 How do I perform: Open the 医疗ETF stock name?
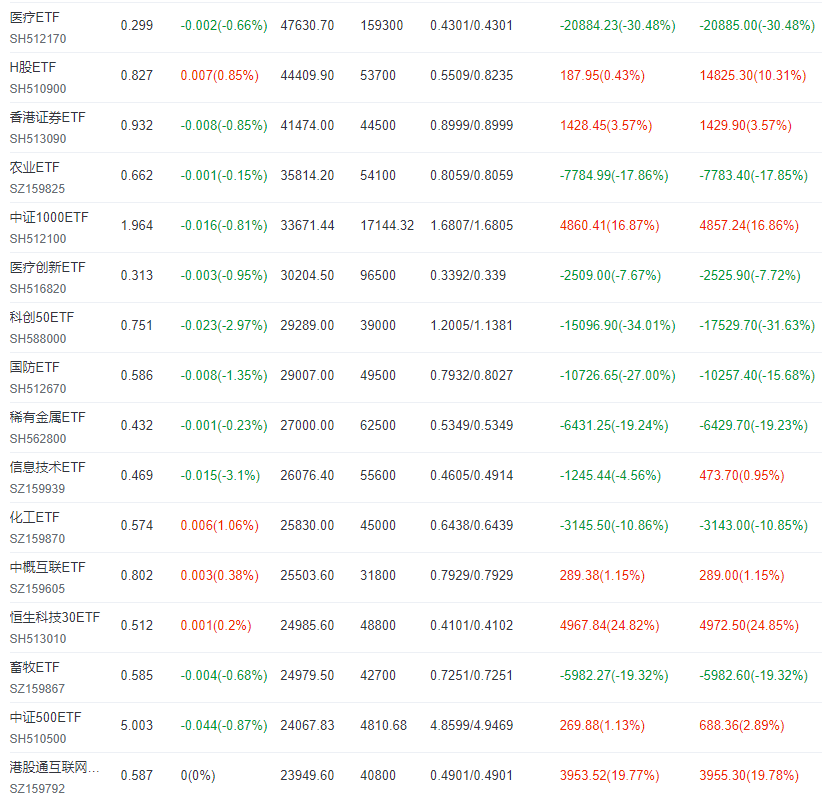click(x=35, y=17)
